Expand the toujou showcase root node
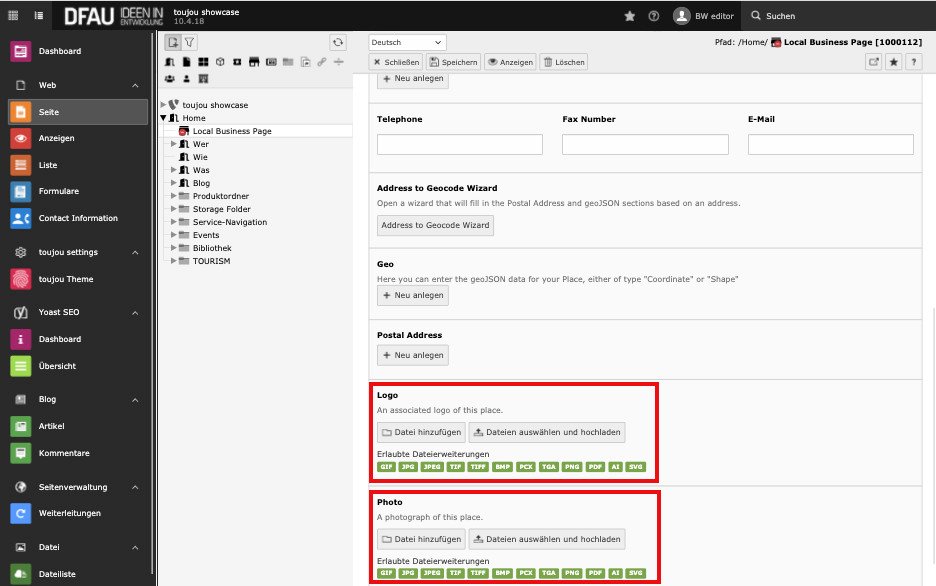Image resolution: width=936 pixels, height=586 pixels. [x=163, y=105]
